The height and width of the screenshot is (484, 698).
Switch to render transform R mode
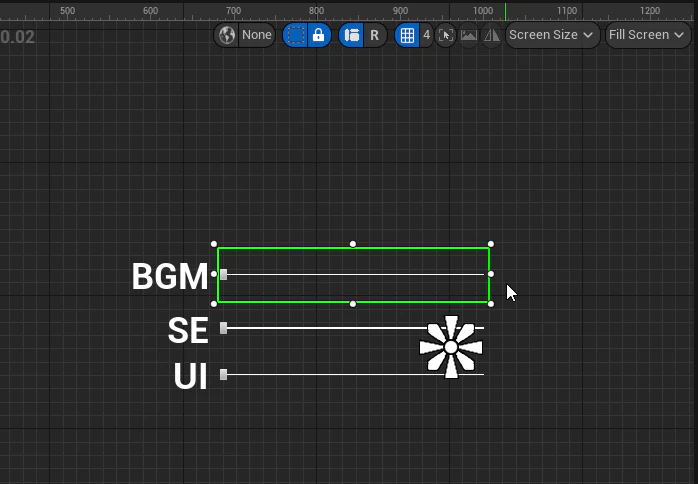374,35
